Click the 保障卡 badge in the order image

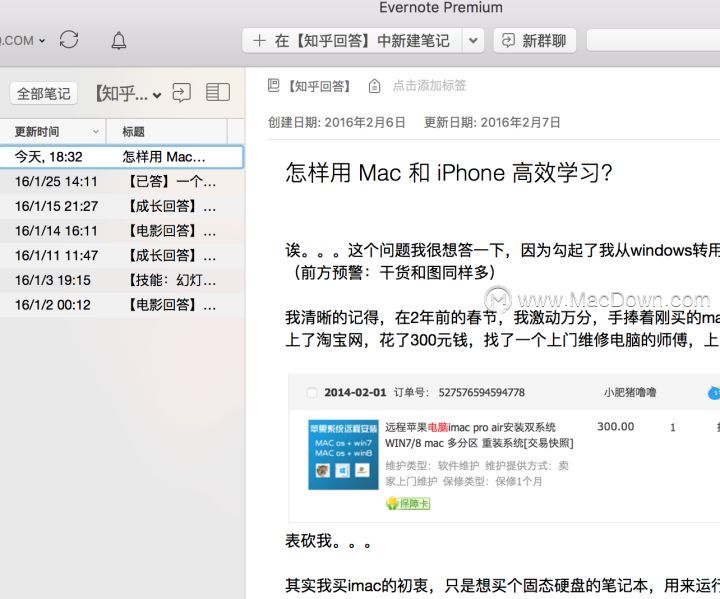(x=408, y=503)
